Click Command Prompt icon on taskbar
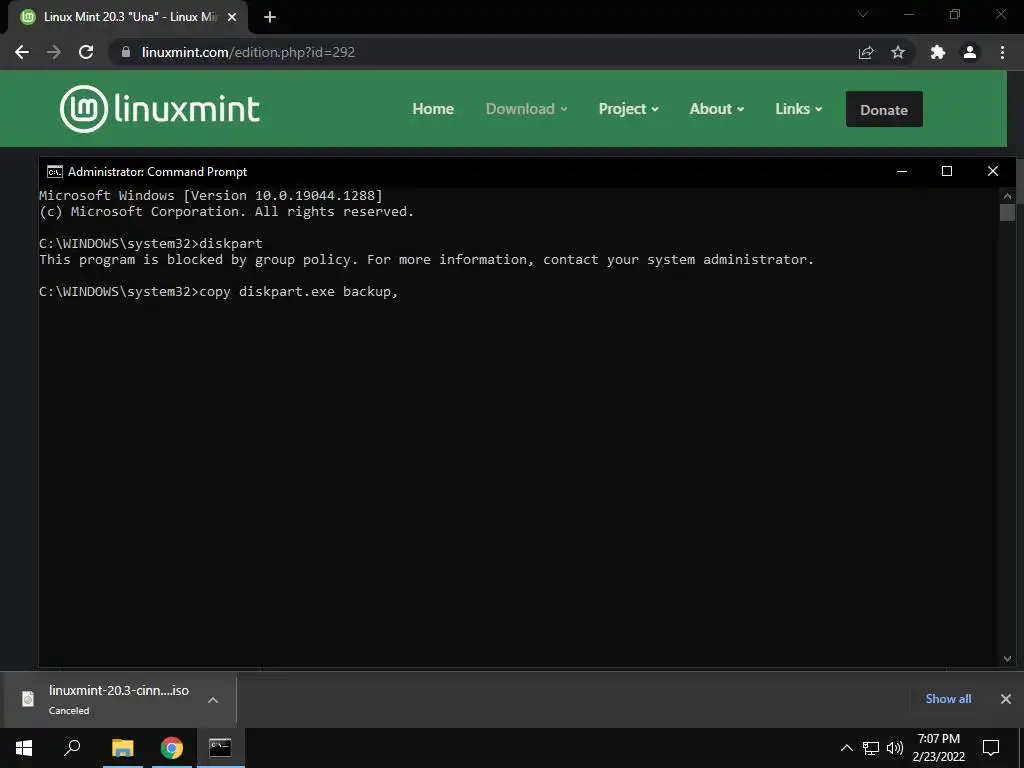The width and height of the screenshot is (1024, 768). tap(220, 748)
